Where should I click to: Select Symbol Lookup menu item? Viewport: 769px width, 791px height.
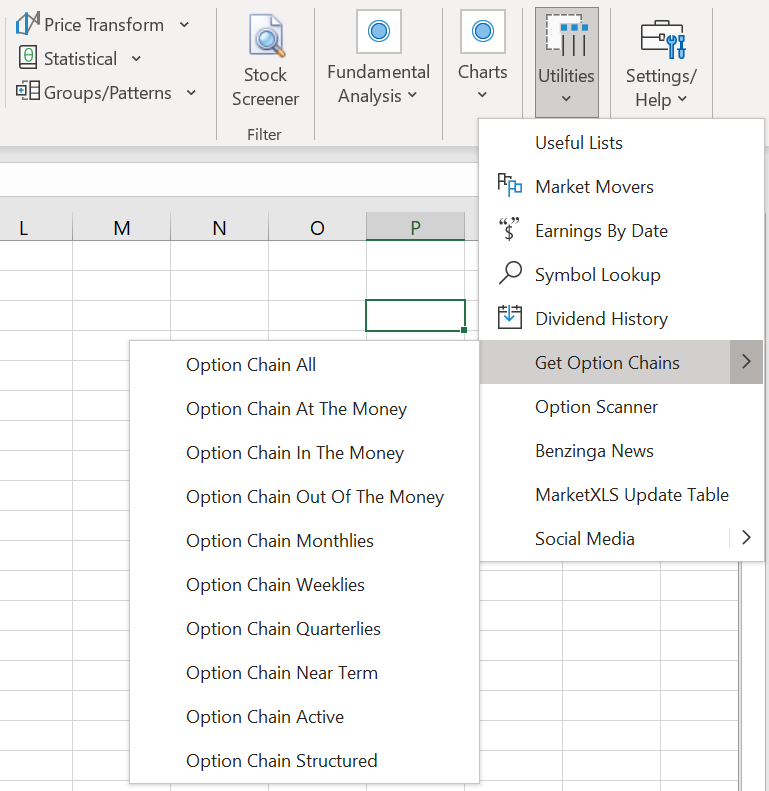pos(622,274)
